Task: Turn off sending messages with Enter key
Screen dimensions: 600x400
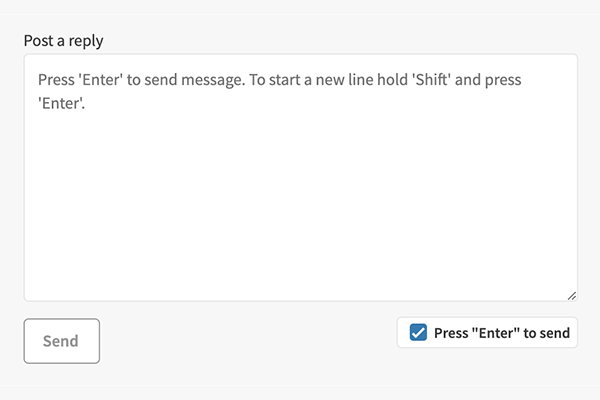Action: [419, 333]
